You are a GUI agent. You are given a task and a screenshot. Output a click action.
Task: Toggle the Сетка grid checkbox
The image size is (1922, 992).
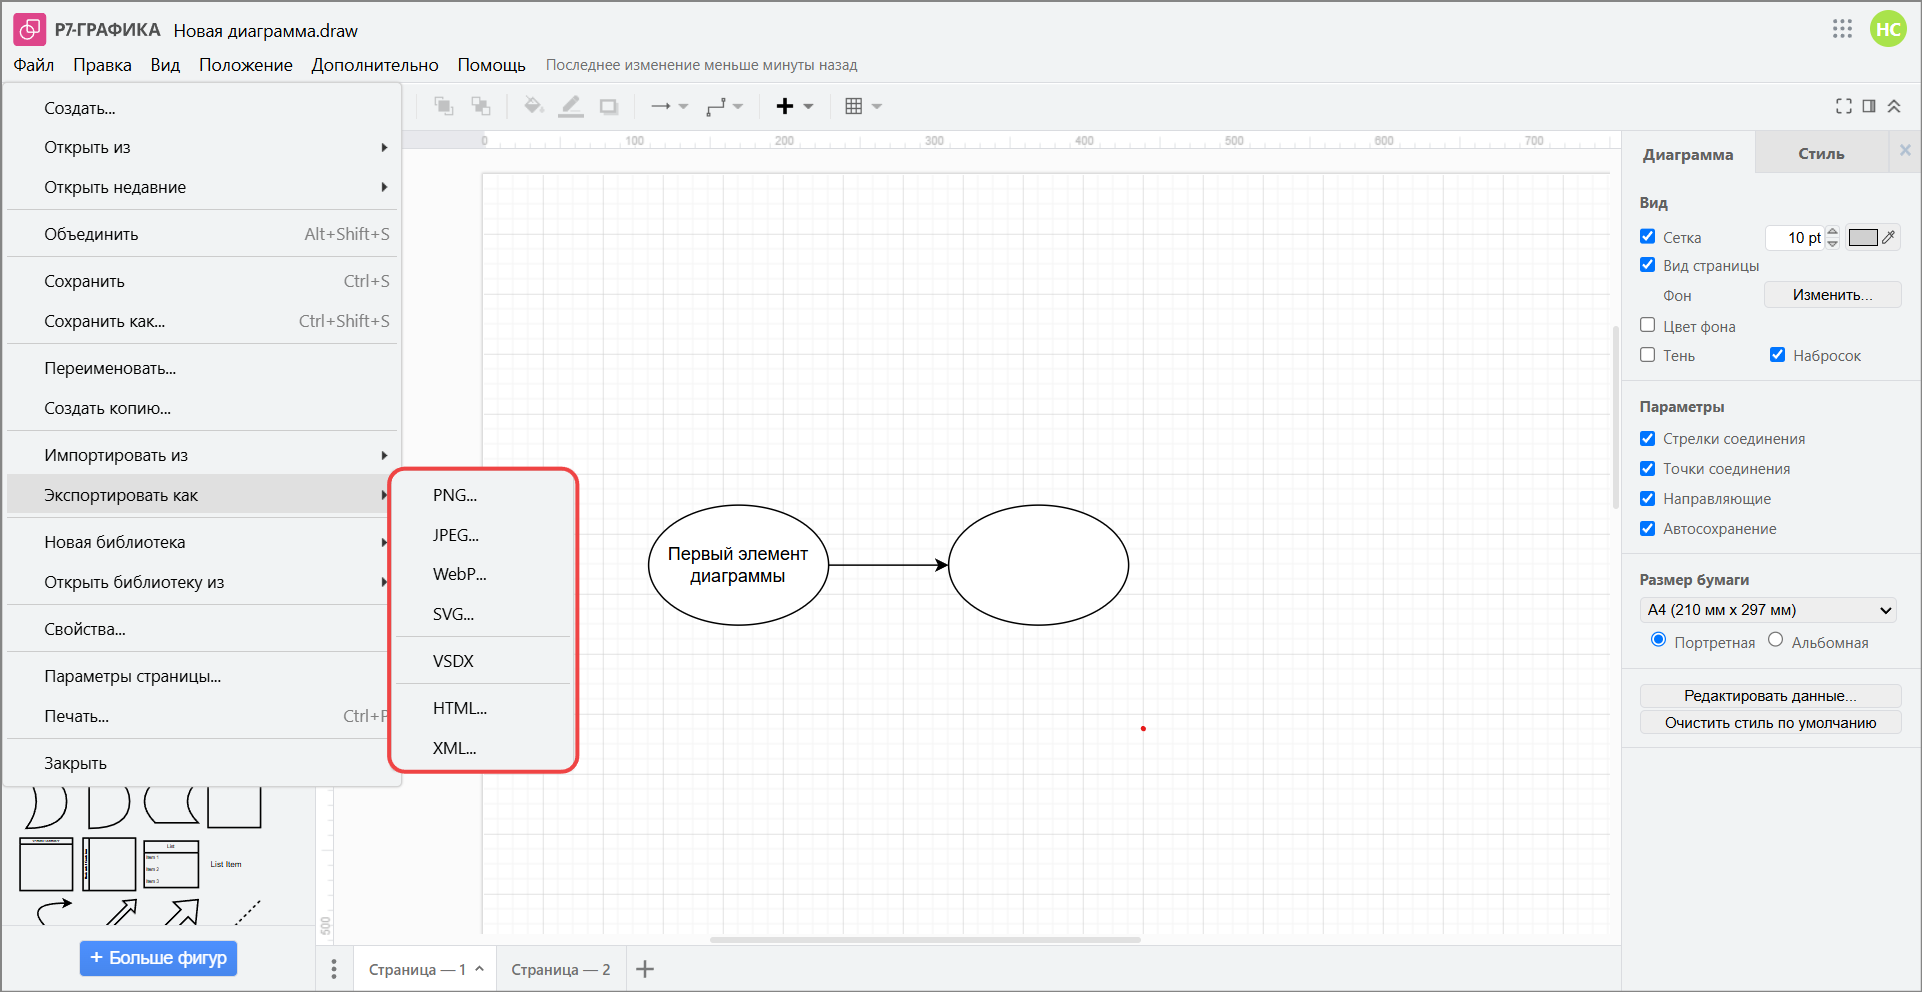tap(1648, 236)
